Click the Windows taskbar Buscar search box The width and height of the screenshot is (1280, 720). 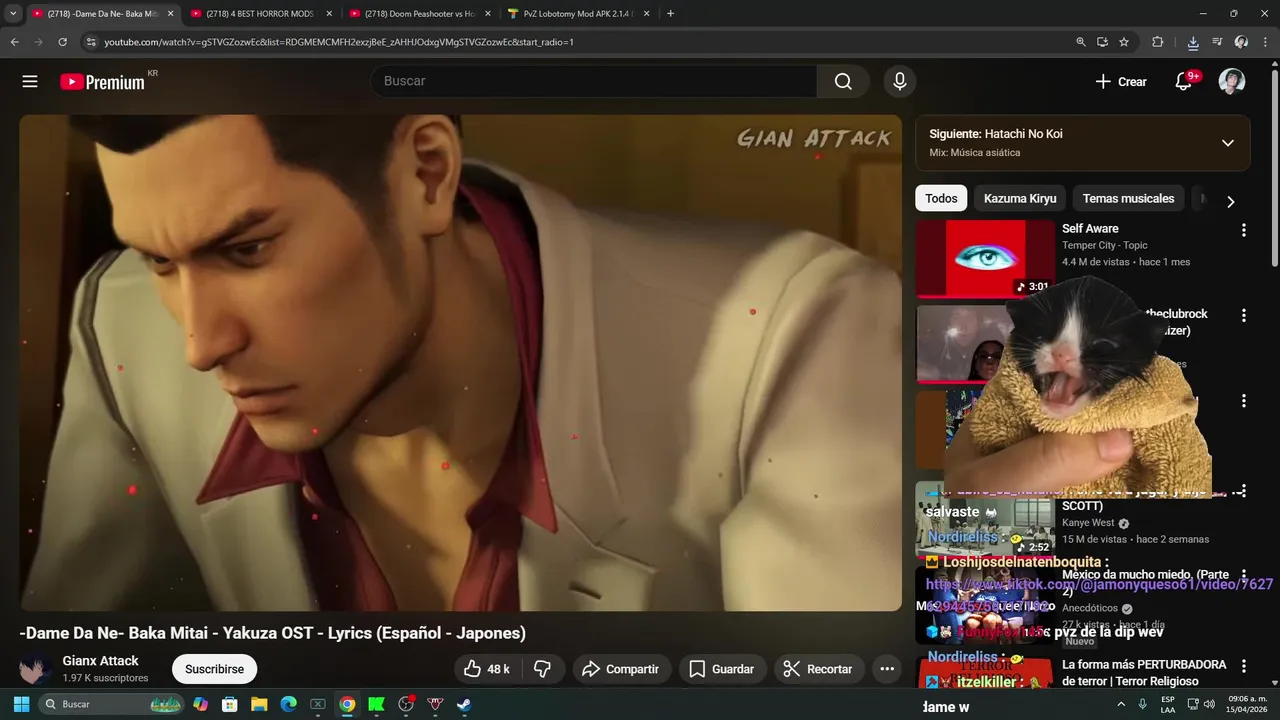(x=112, y=704)
